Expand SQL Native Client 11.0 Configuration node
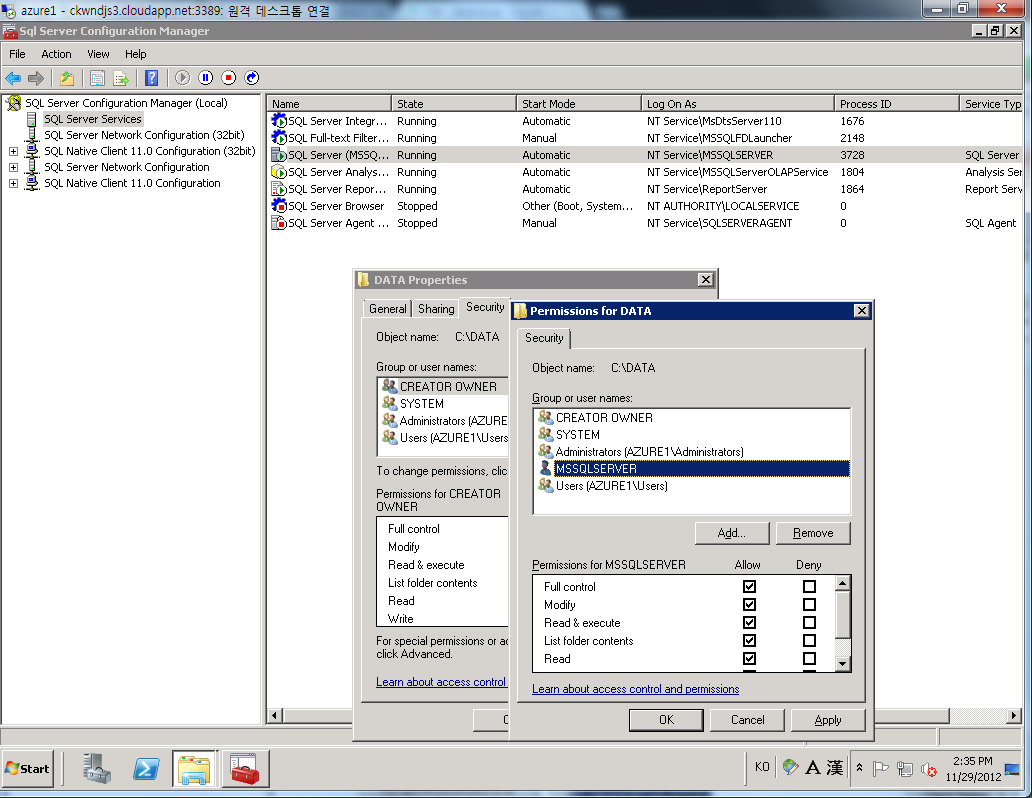 (13, 184)
